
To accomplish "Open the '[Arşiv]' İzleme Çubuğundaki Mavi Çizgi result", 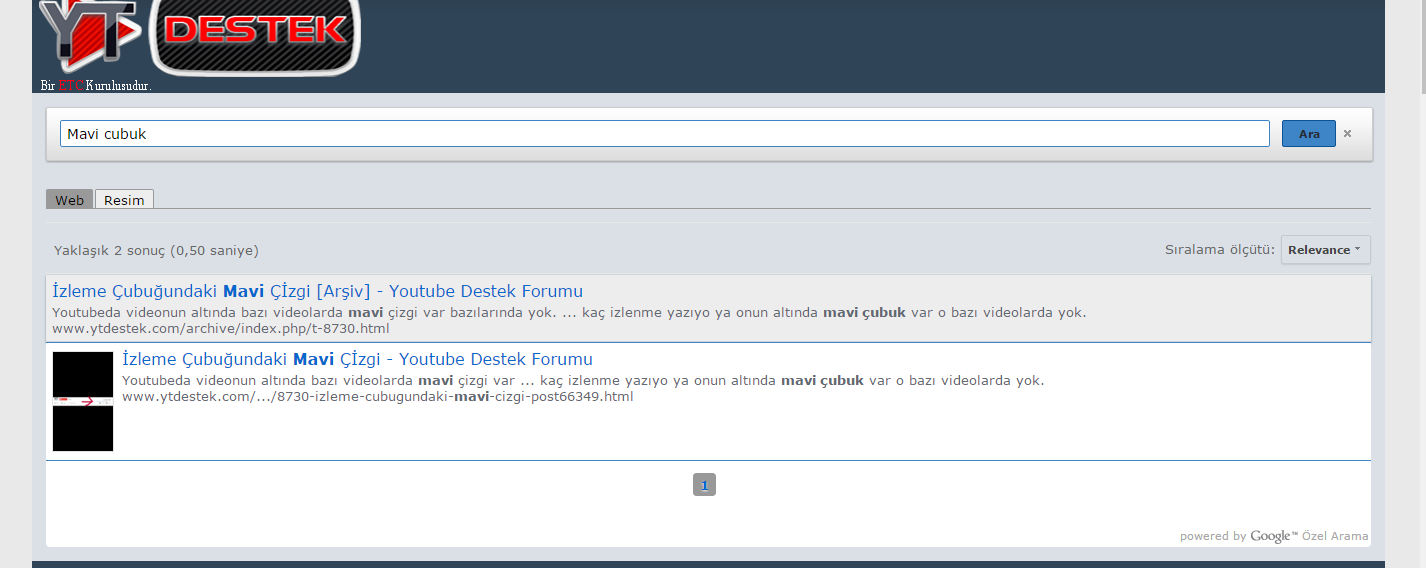I will (317, 291).
